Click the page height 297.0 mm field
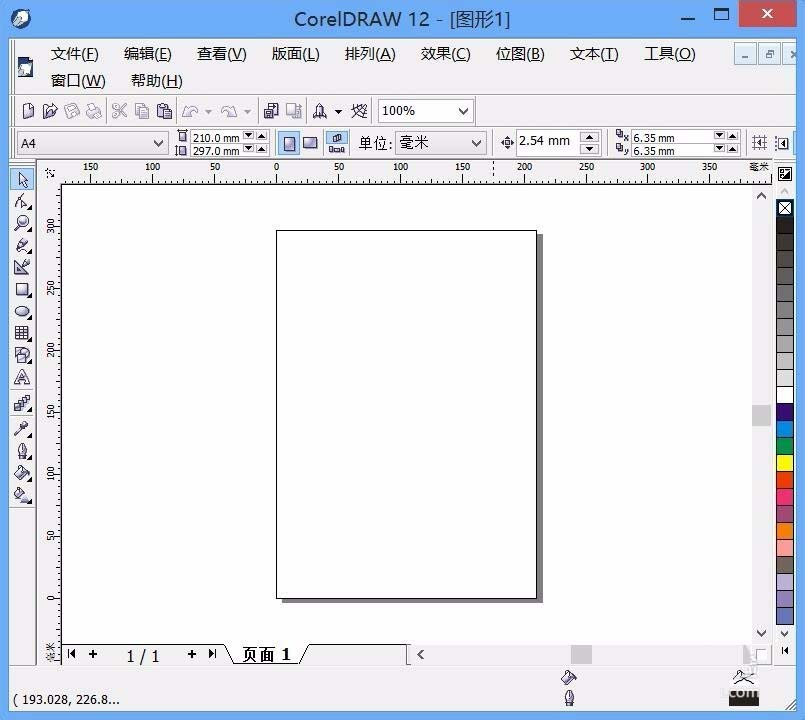 tap(217, 150)
